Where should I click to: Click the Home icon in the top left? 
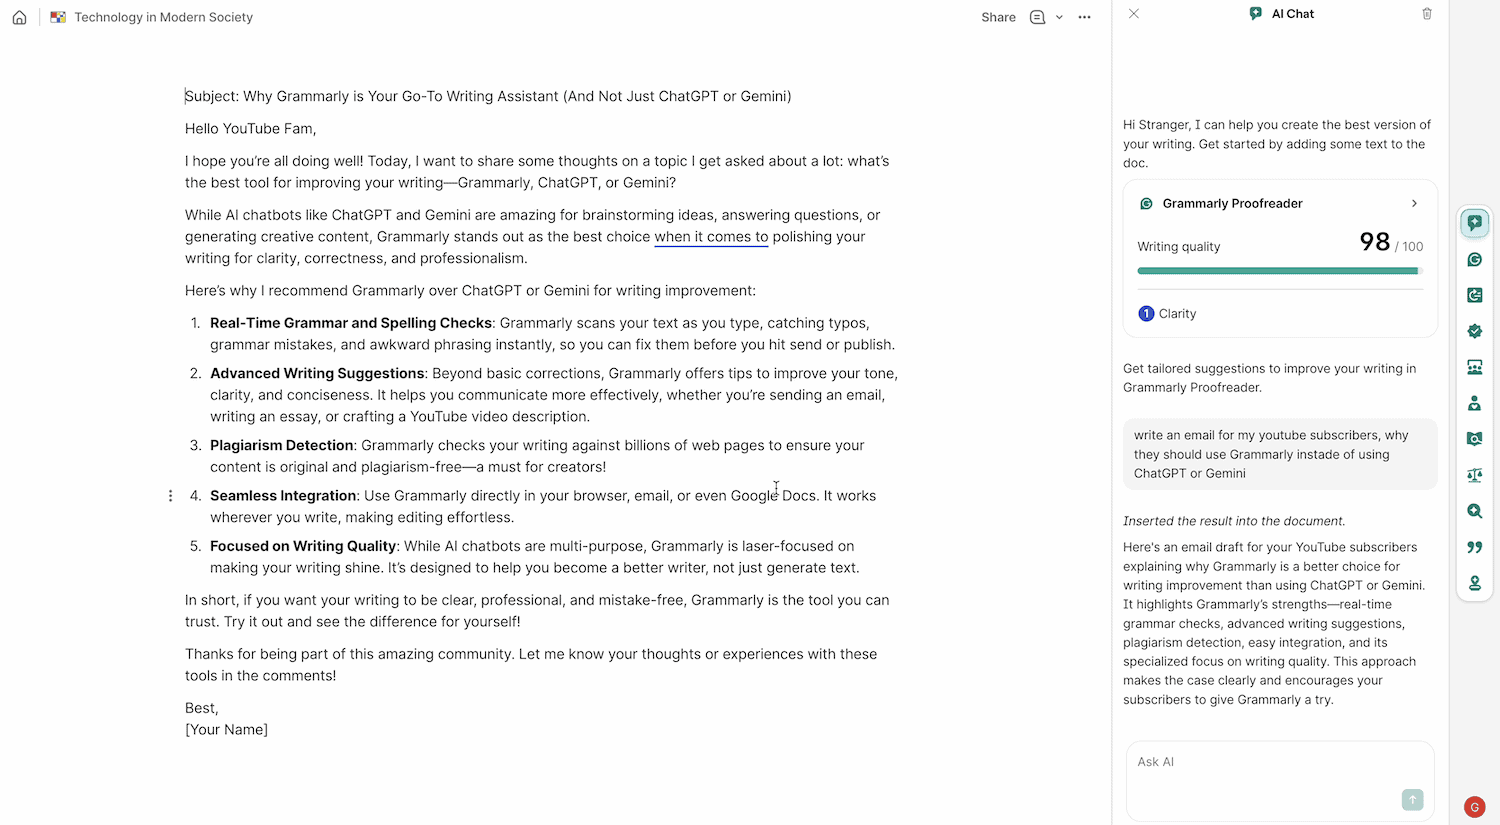(19, 17)
